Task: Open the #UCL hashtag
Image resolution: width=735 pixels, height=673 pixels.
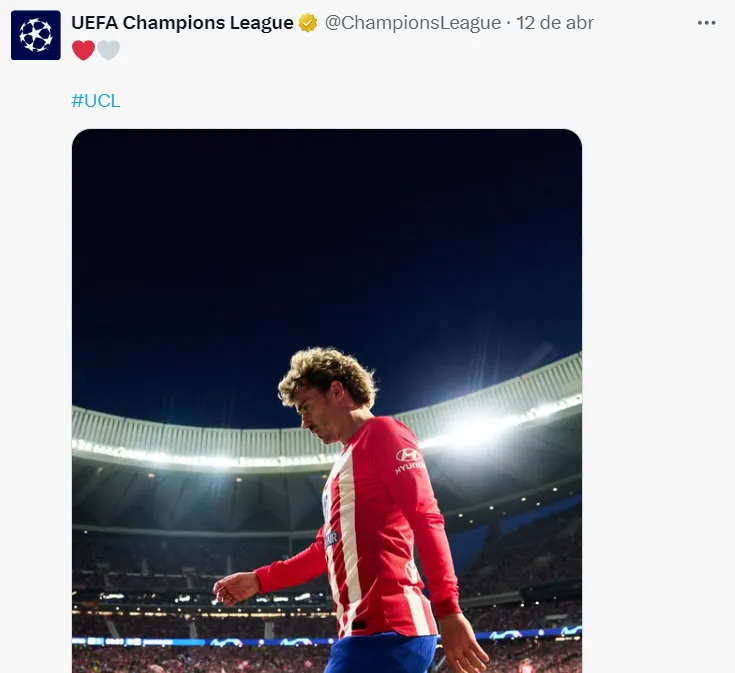Action: (x=96, y=101)
